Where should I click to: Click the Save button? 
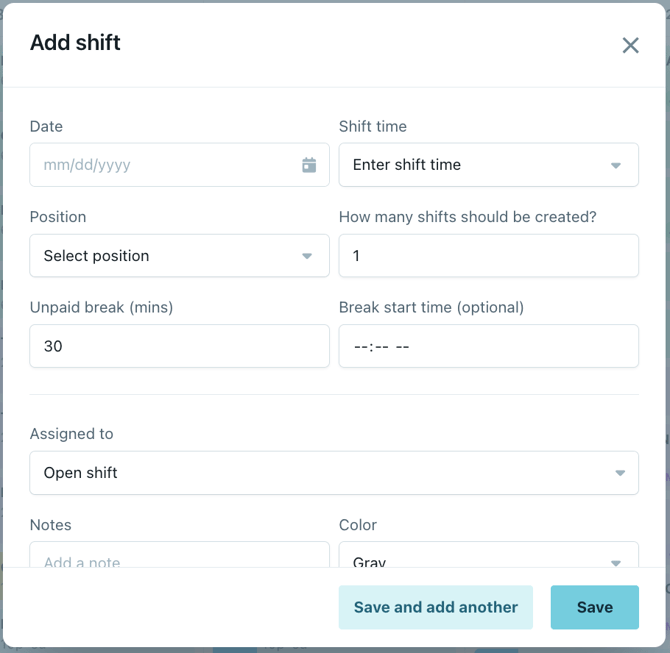click(594, 607)
